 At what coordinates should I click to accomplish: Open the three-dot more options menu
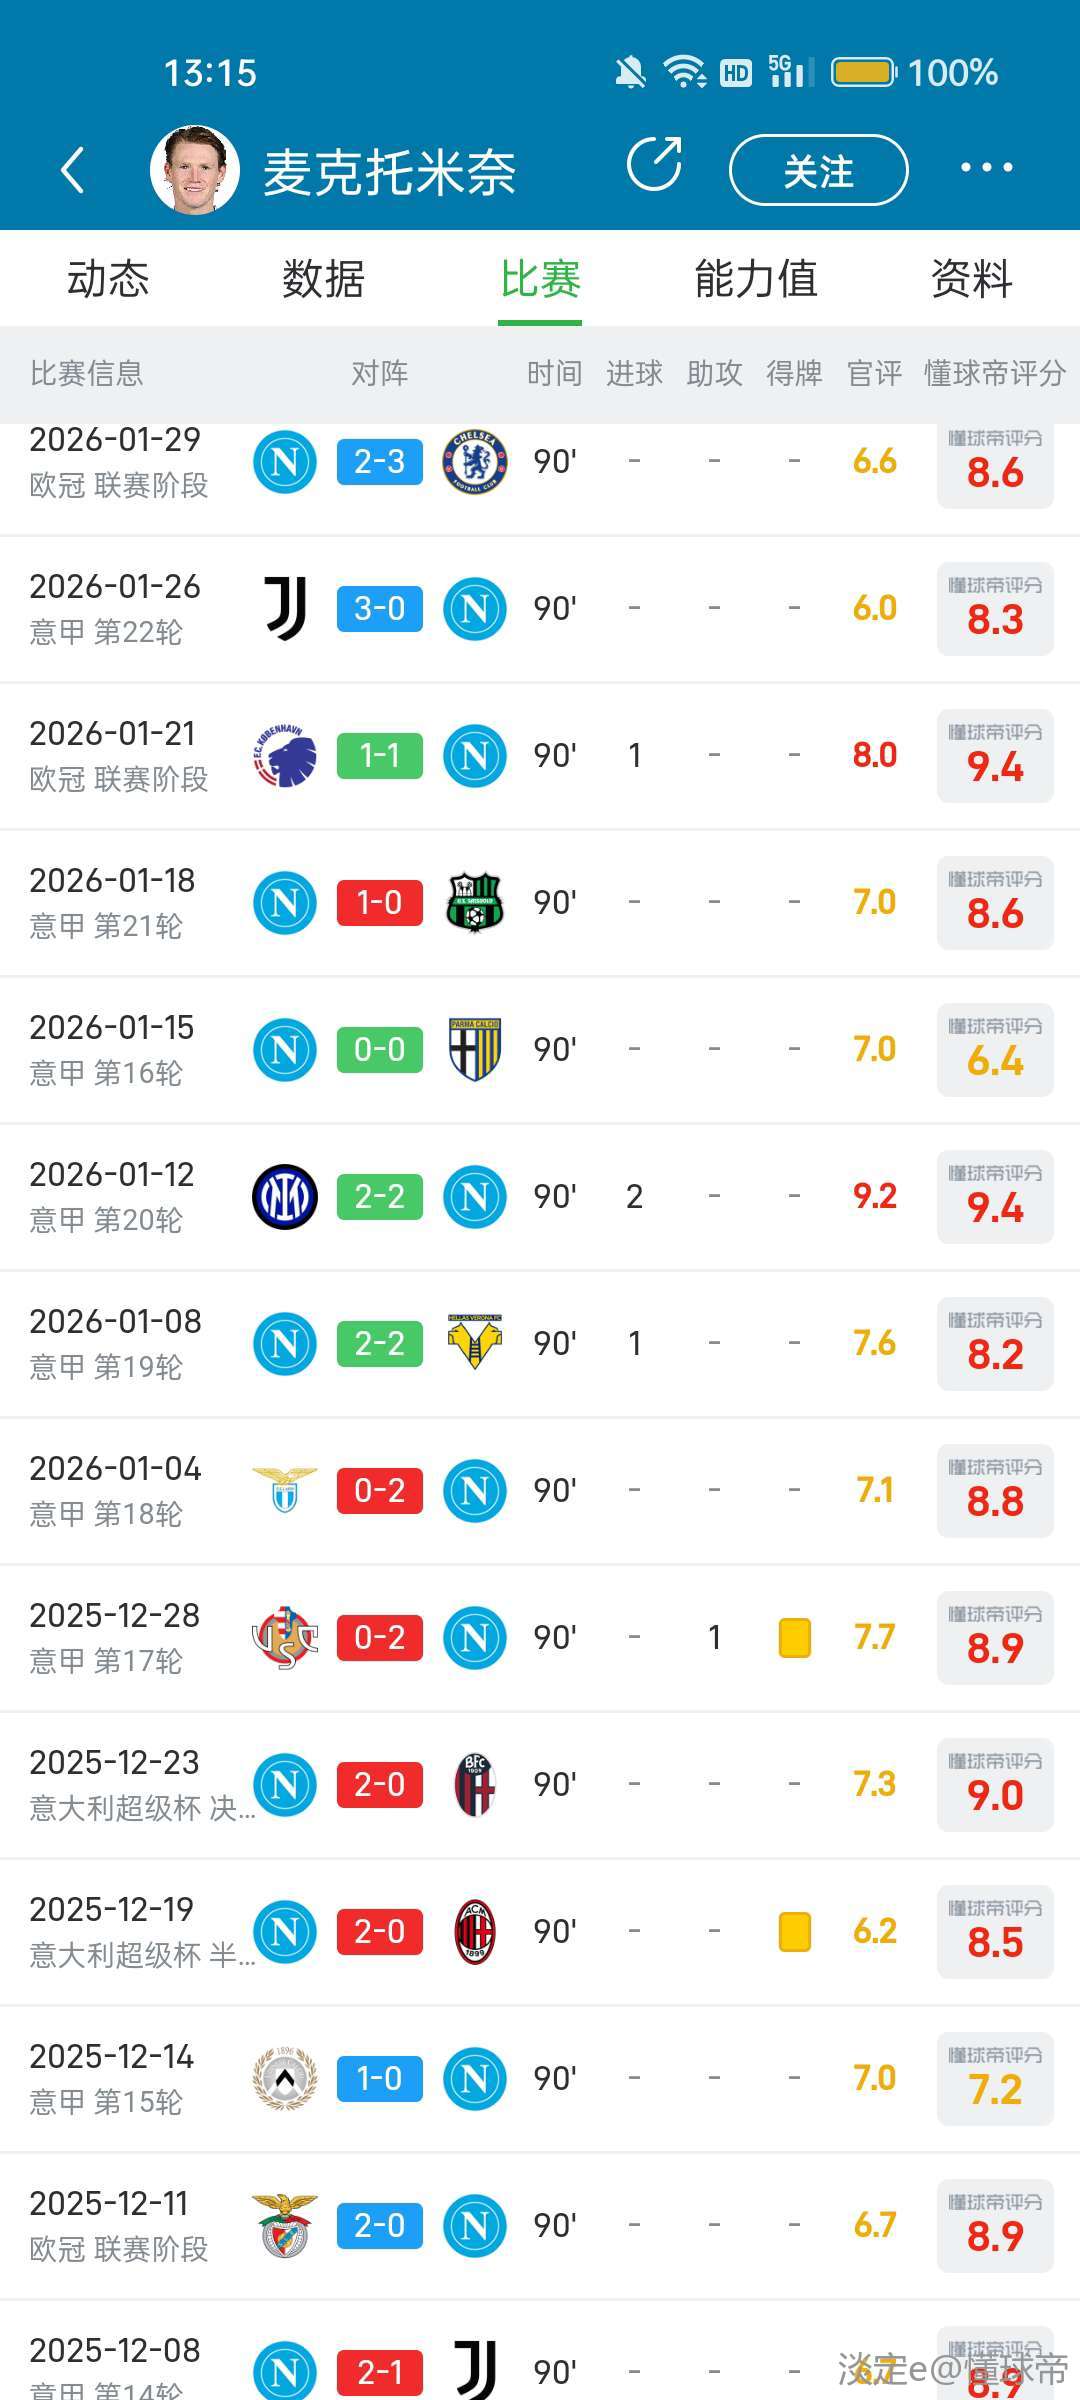tap(986, 168)
